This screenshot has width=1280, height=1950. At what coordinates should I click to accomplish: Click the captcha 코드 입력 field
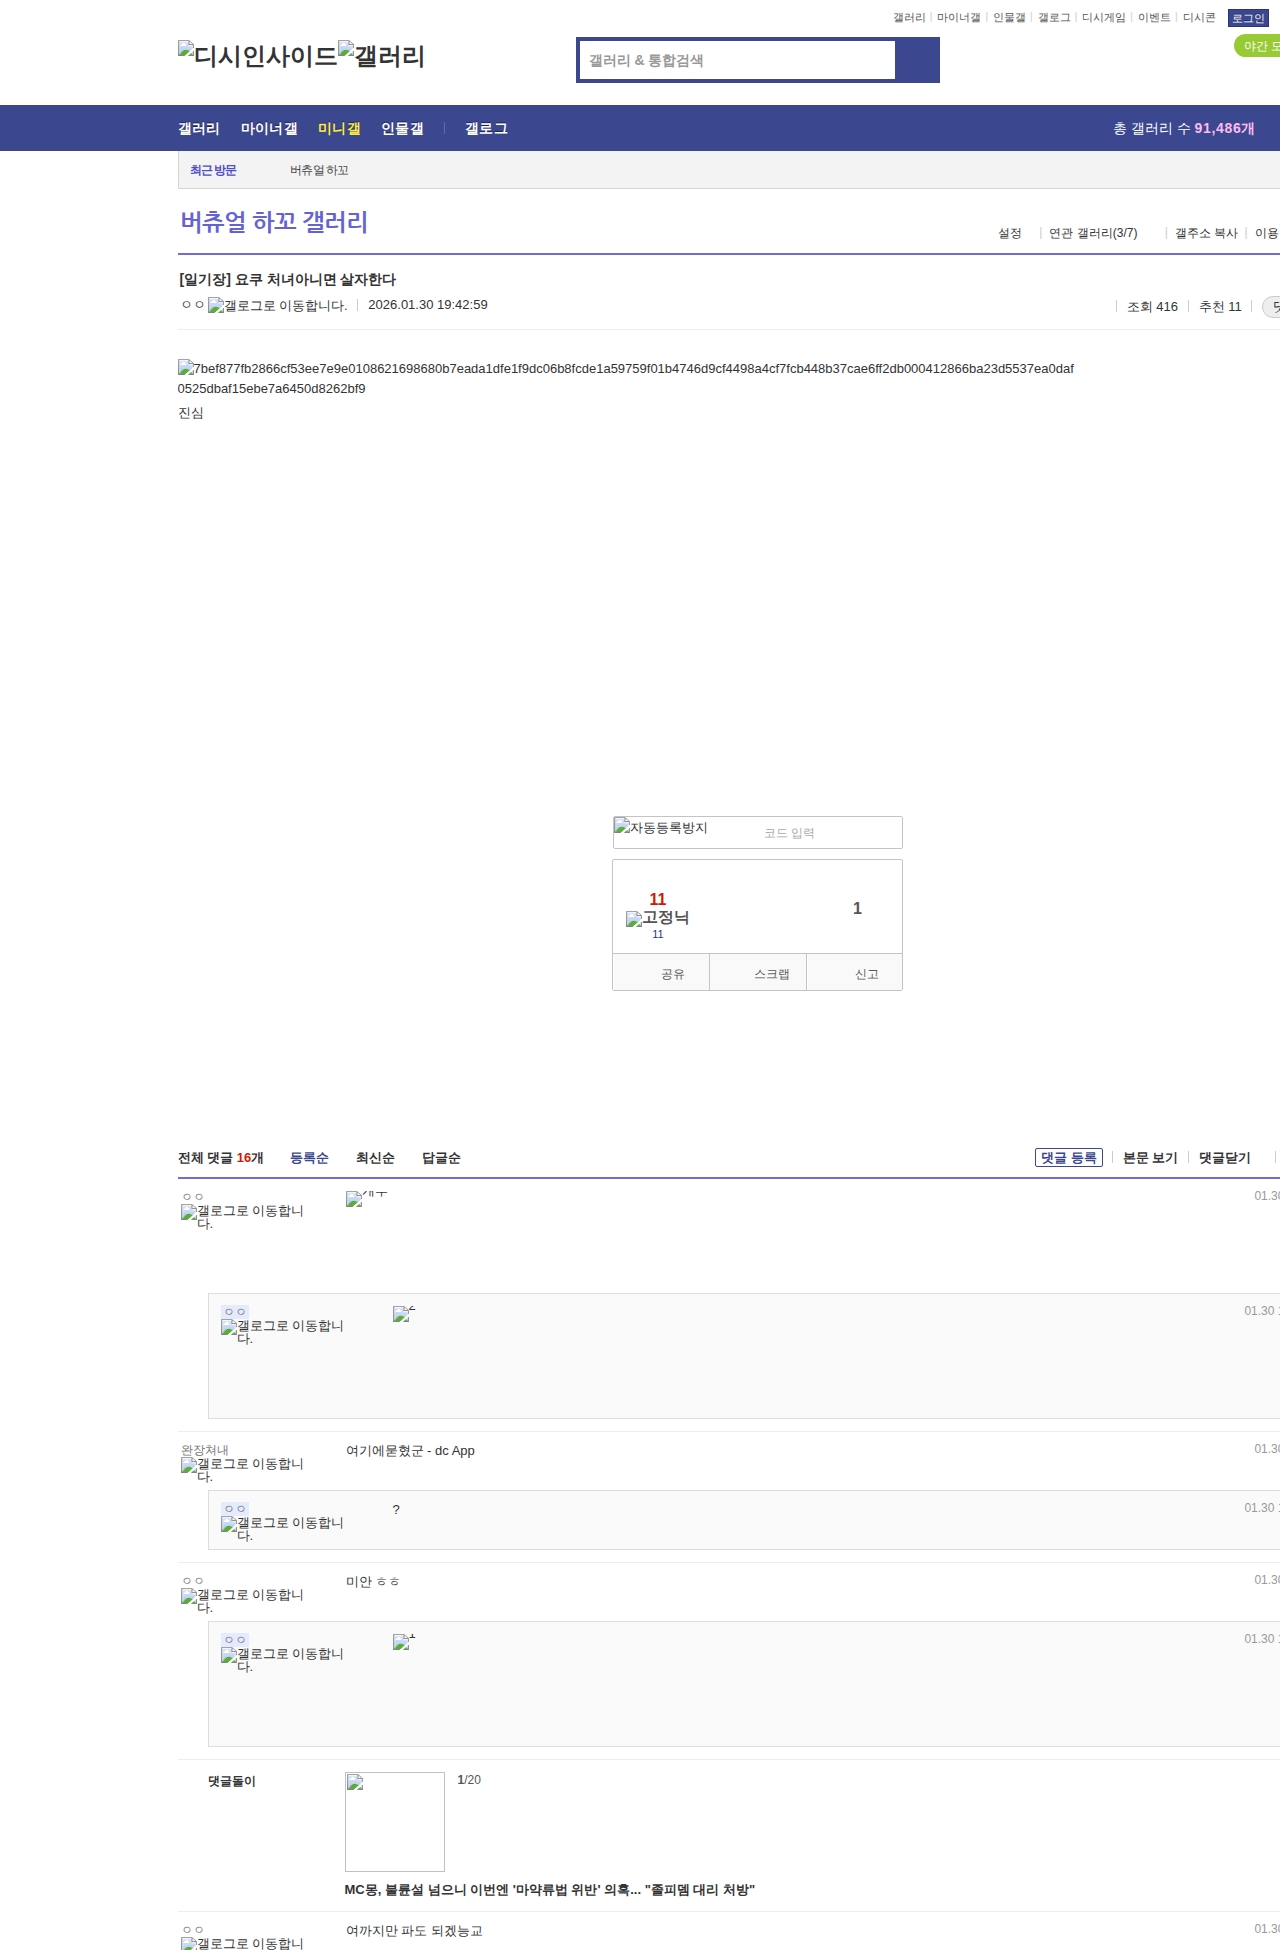(830, 833)
